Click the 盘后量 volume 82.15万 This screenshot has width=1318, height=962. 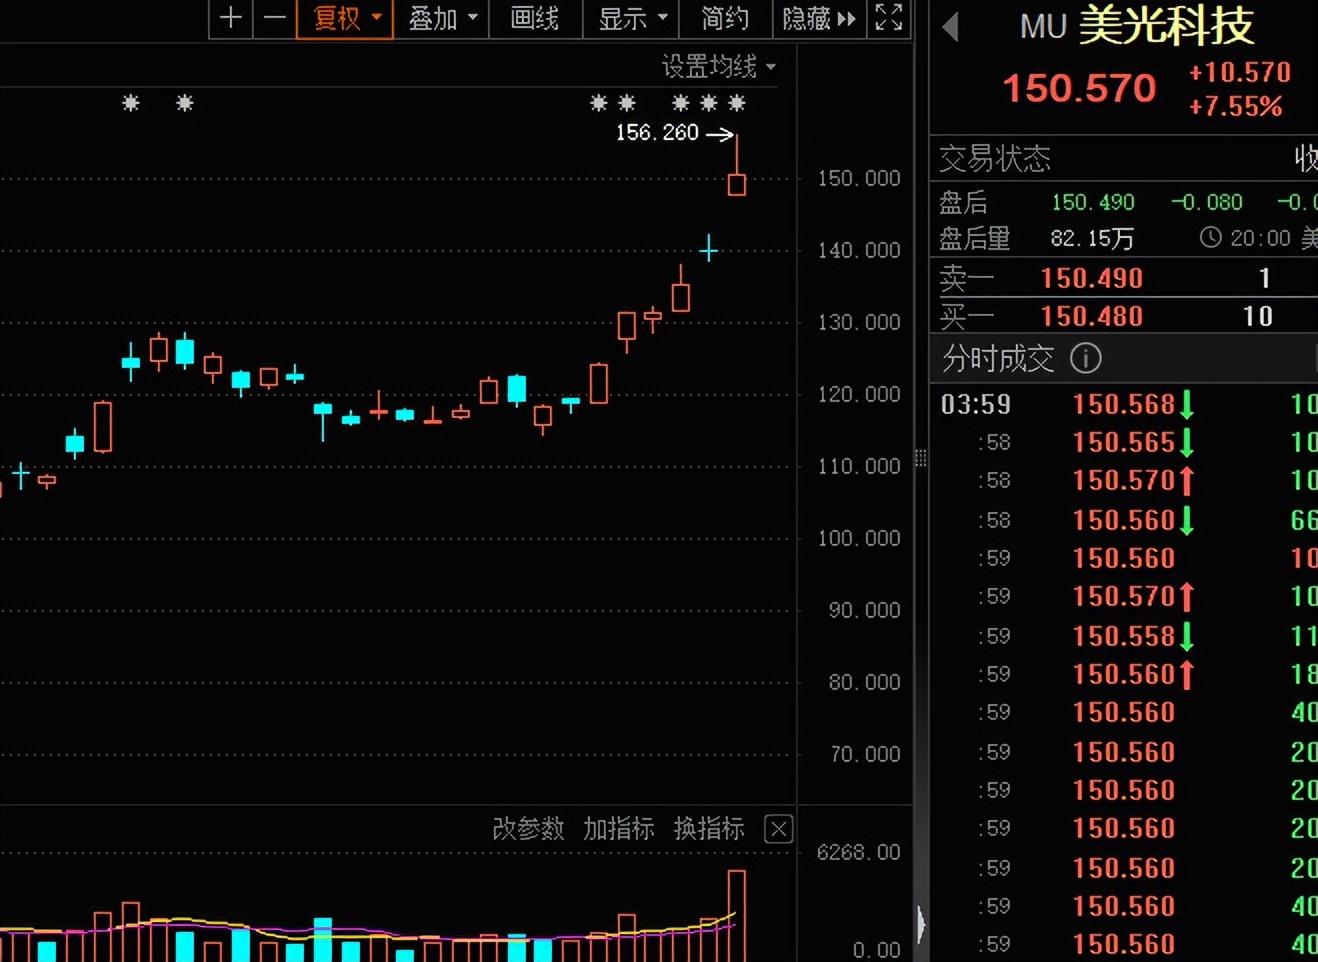[1092, 238]
